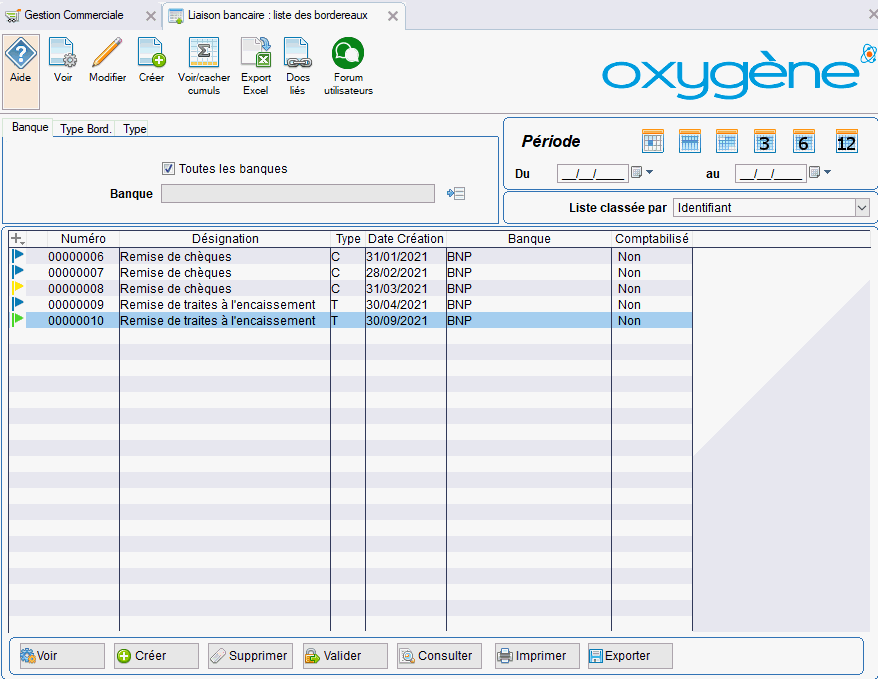The image size is (878, 679).
Task: Click the bank selection list icon
Action: pos(456,194)
